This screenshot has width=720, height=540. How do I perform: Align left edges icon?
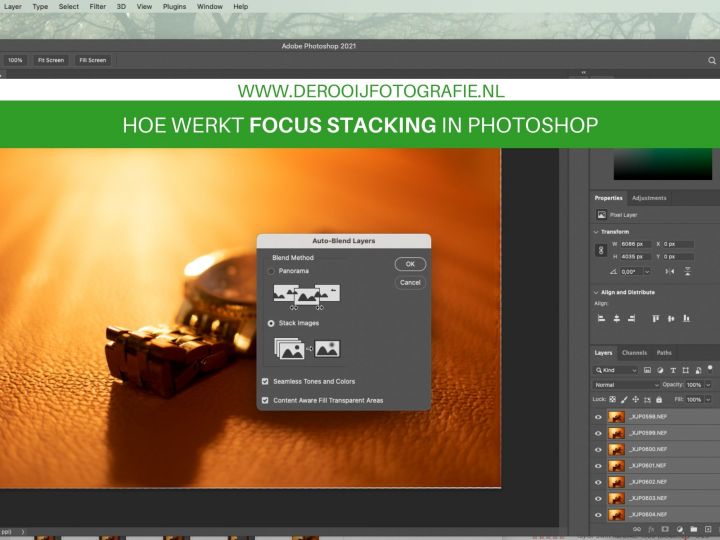point(601,318)
